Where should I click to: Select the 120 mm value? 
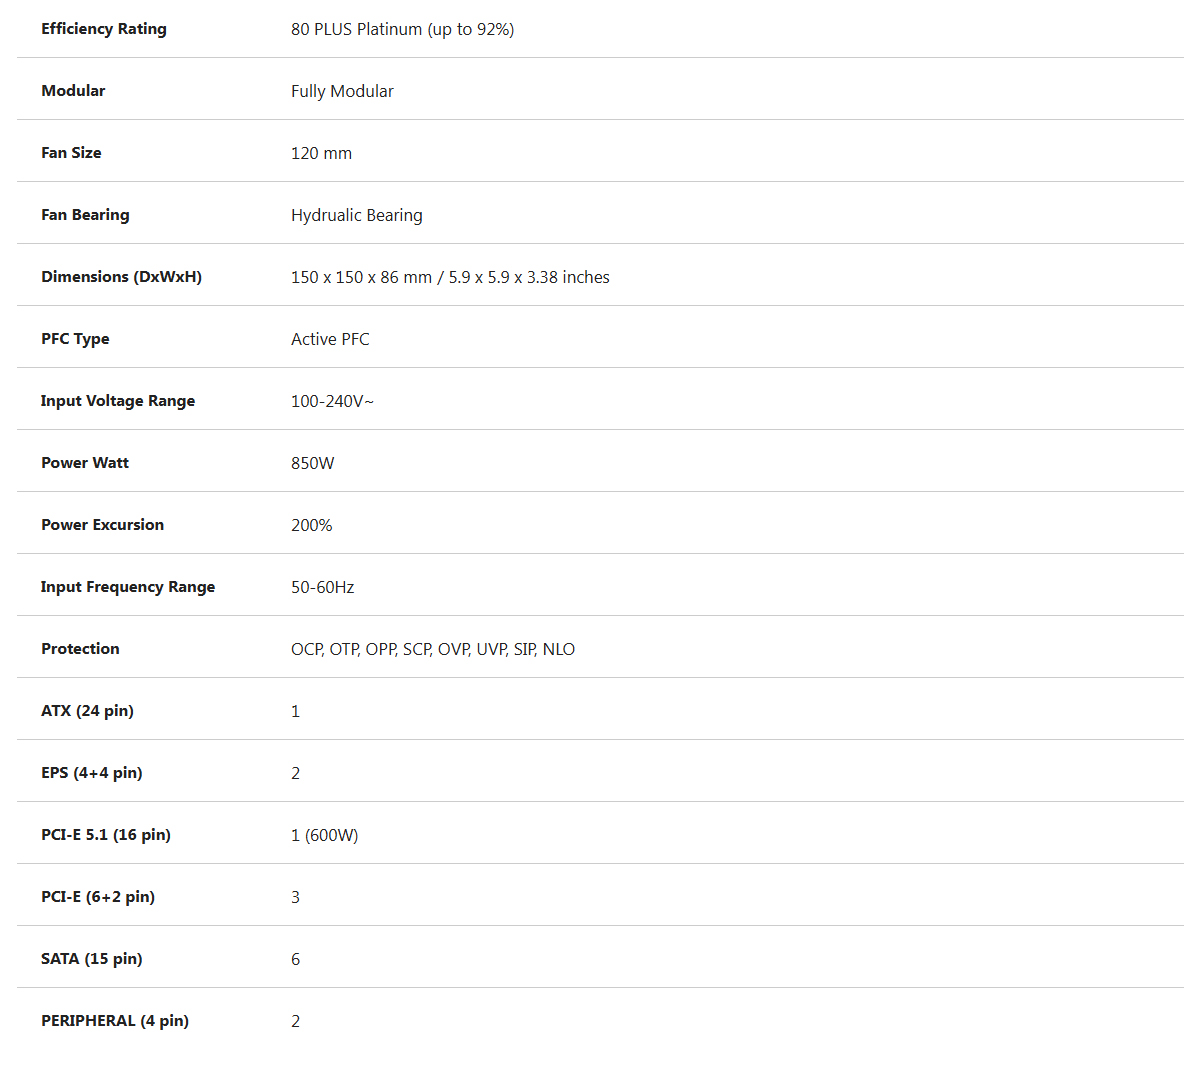pos(321,153)
